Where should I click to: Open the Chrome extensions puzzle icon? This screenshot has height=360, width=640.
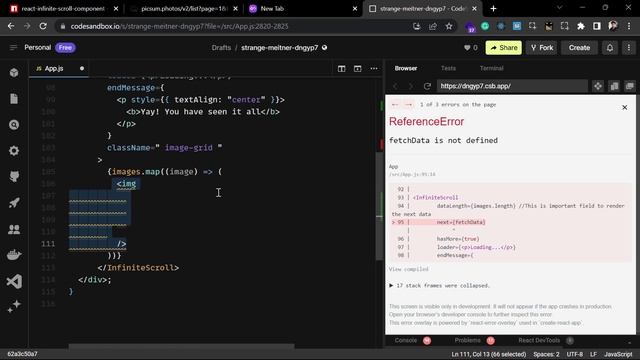coord(581,26)
